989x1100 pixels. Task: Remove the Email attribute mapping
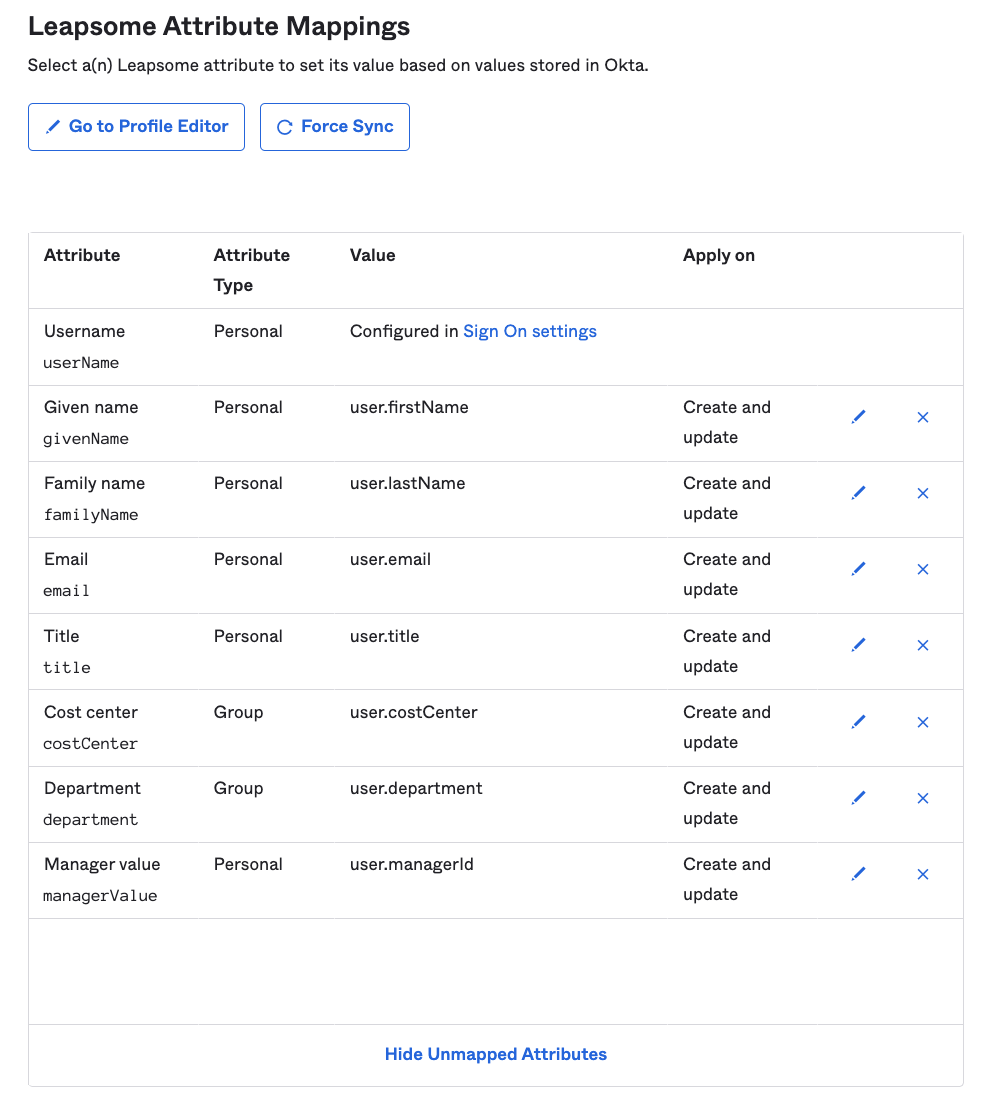point(923,569)
